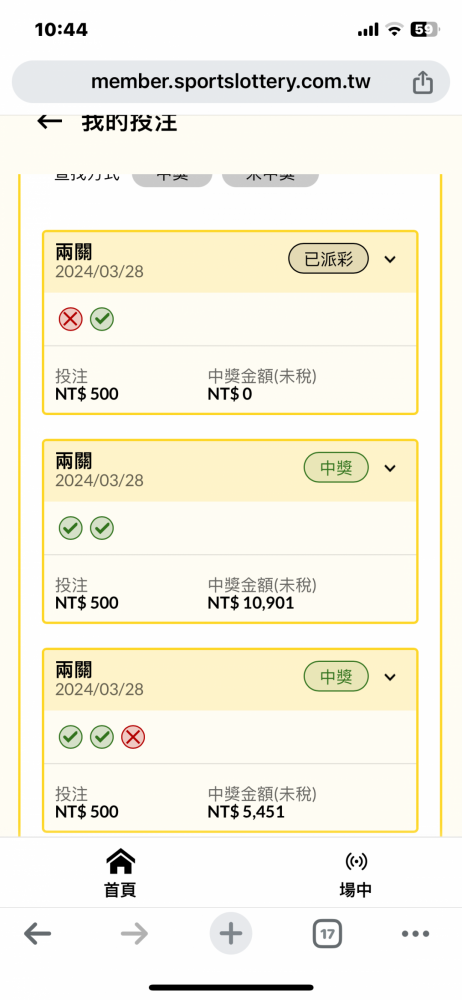
Task: Tap browser back arrow in bottom toolbar
Action: point(38,934)
